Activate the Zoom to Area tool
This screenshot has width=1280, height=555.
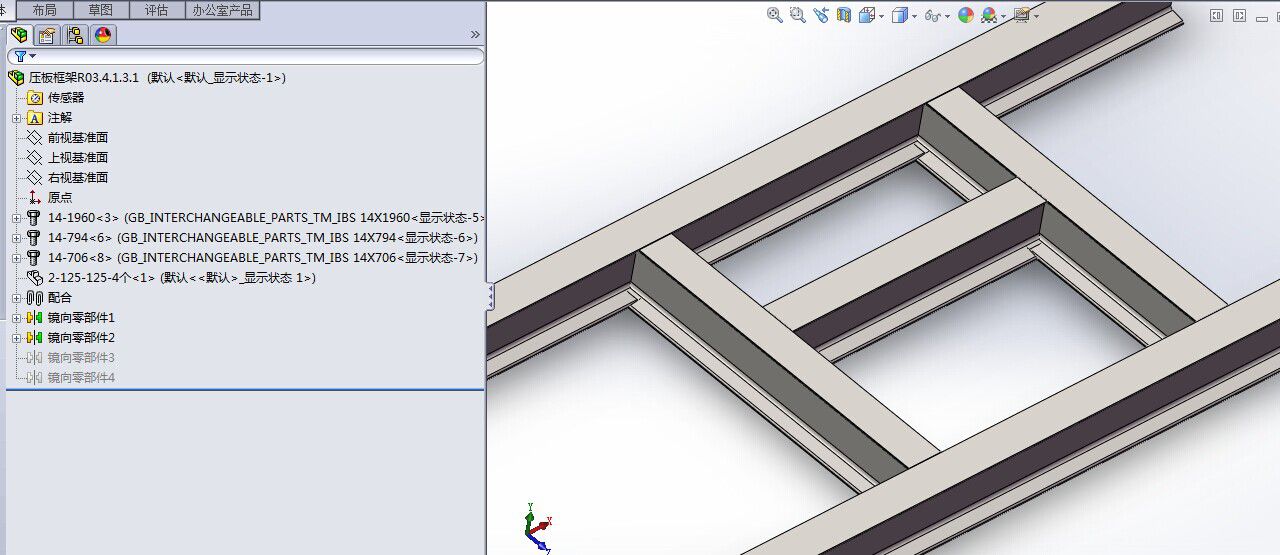[x=797, y=15]
